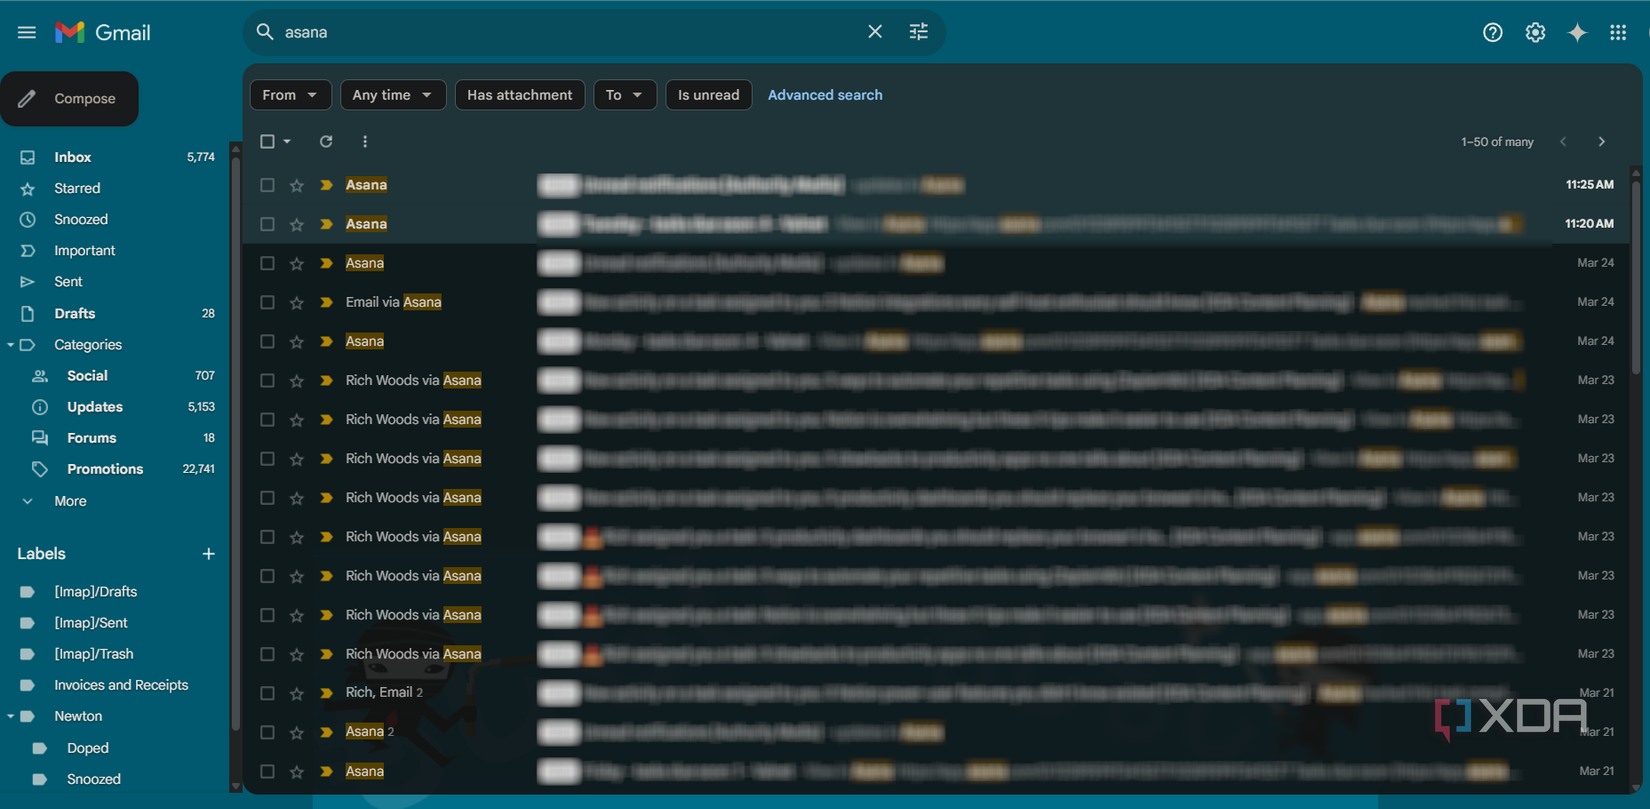
Task: Toggle the Has attachment filter
Action: pyautogui.click(x=520, y=95)
